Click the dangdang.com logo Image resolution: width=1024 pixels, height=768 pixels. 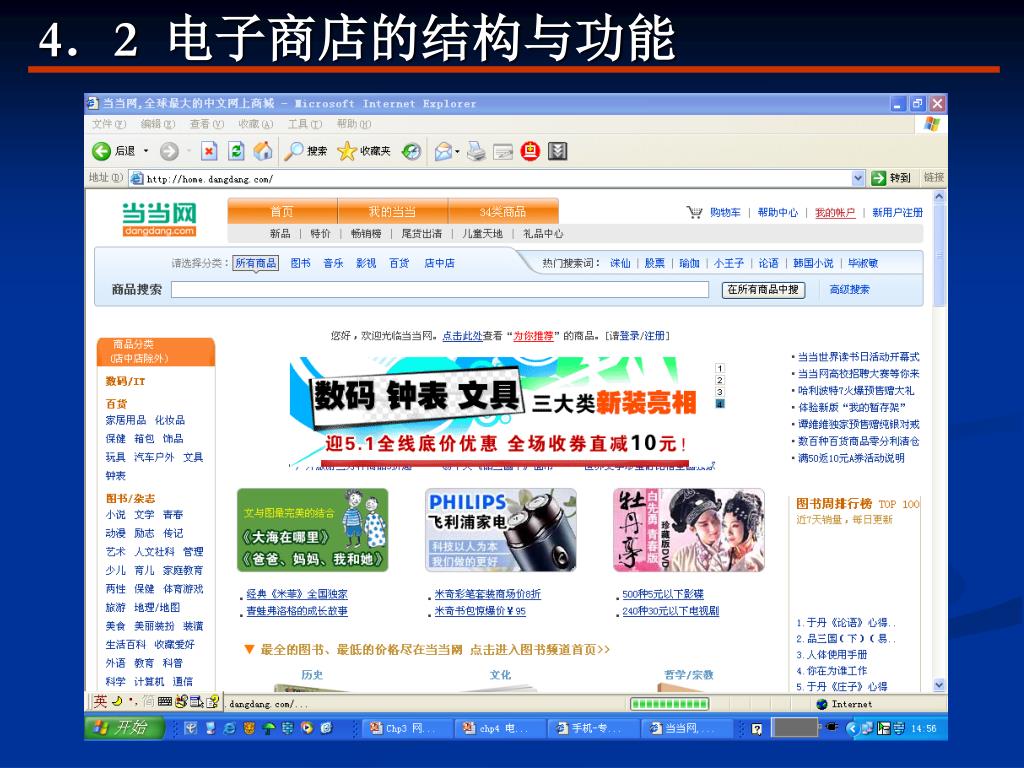159,219
